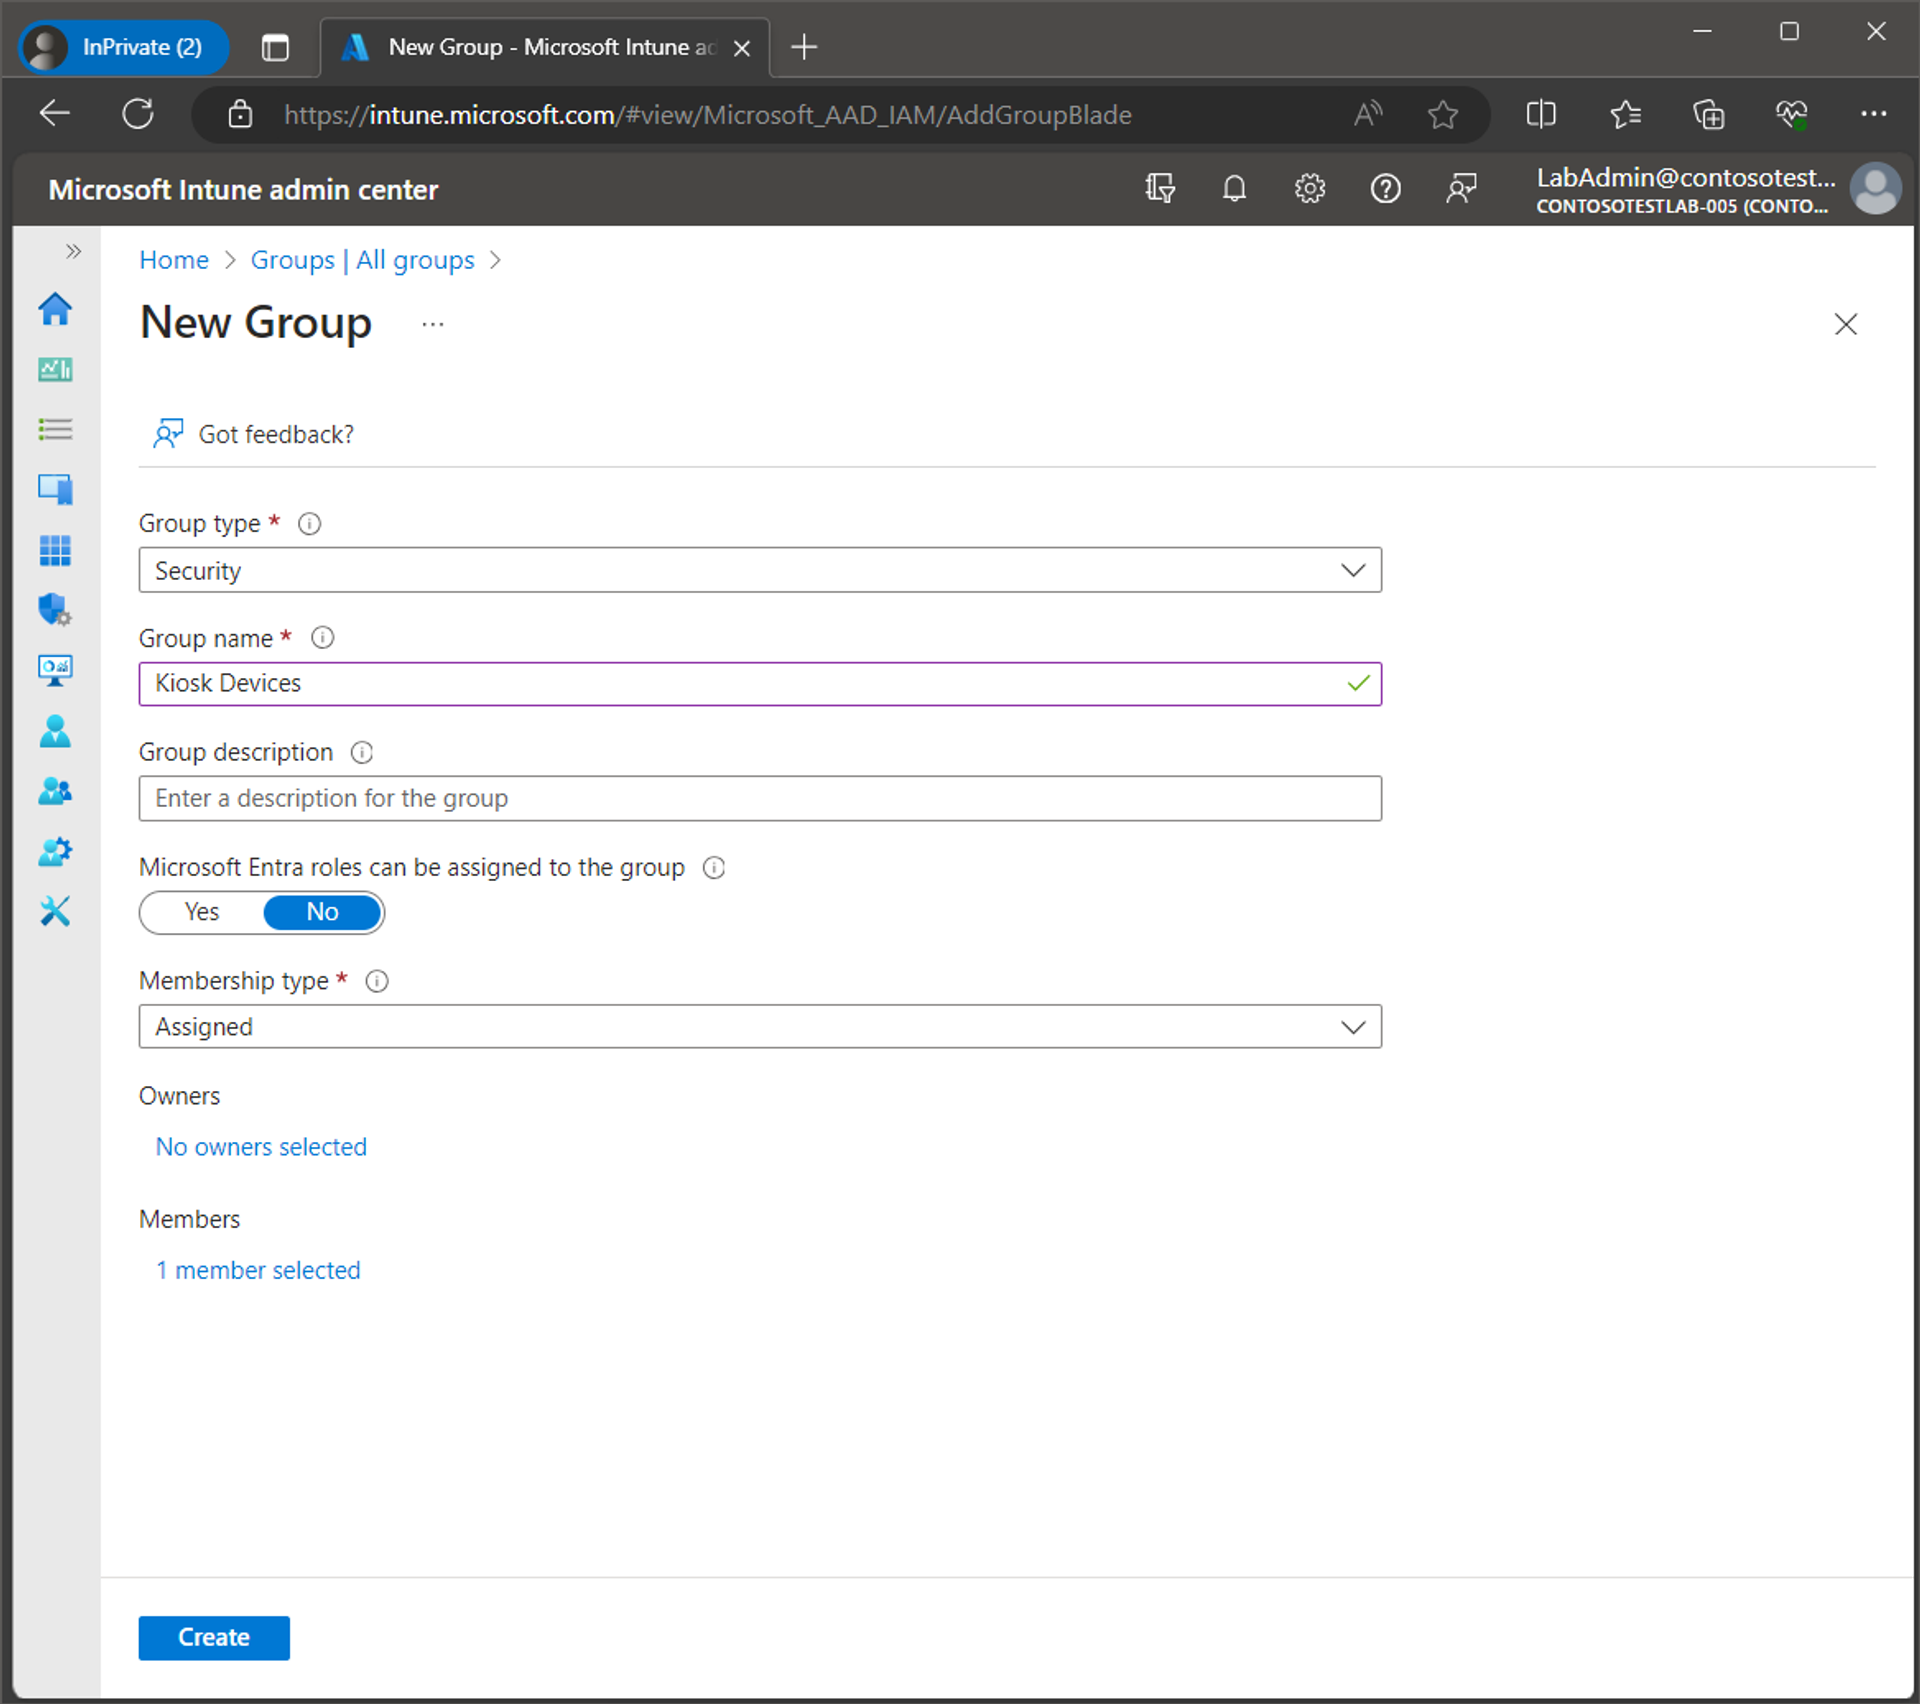
Task: Show info tooltip for Group type
Action: pyautogui.click(x=310, y=524)
